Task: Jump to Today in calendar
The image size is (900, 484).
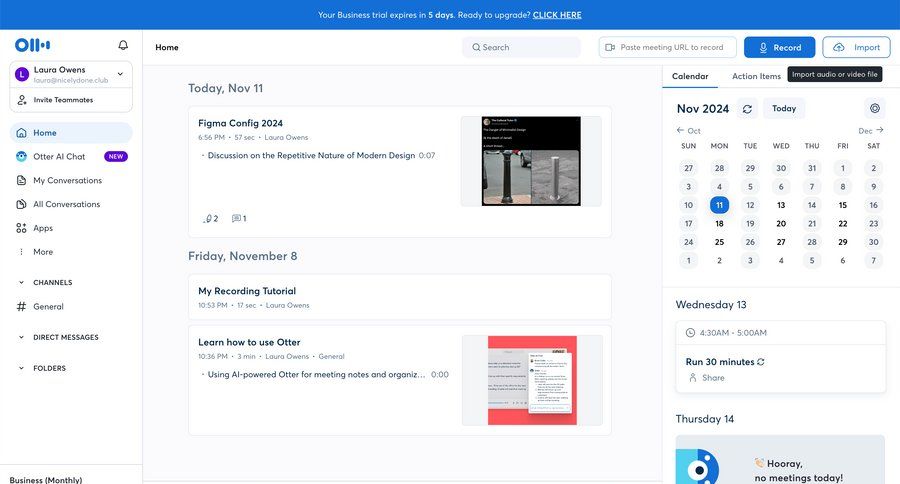Action: [783, 108]
